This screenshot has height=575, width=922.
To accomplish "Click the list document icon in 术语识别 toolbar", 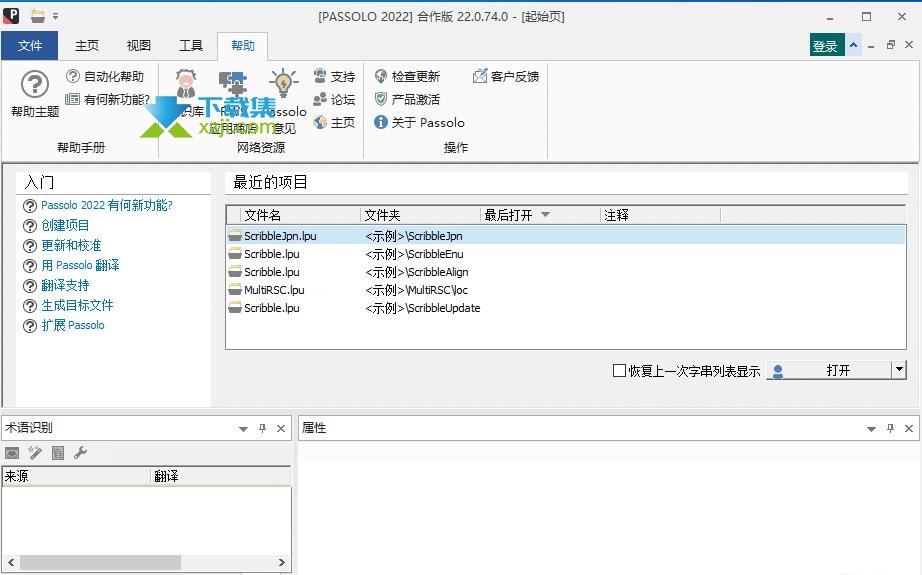I will click(58, 453).
